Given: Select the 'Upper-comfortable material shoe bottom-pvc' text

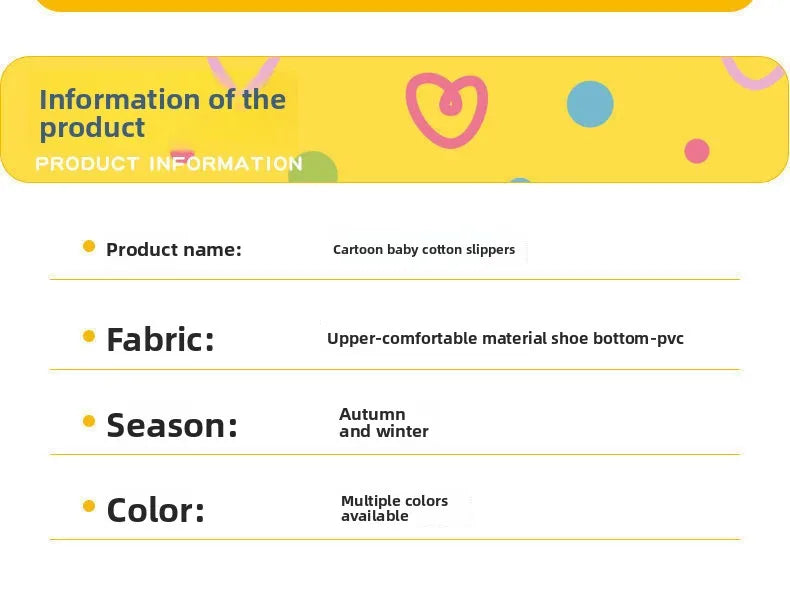Looking at the screenshot, I should [x=505, y=339].
